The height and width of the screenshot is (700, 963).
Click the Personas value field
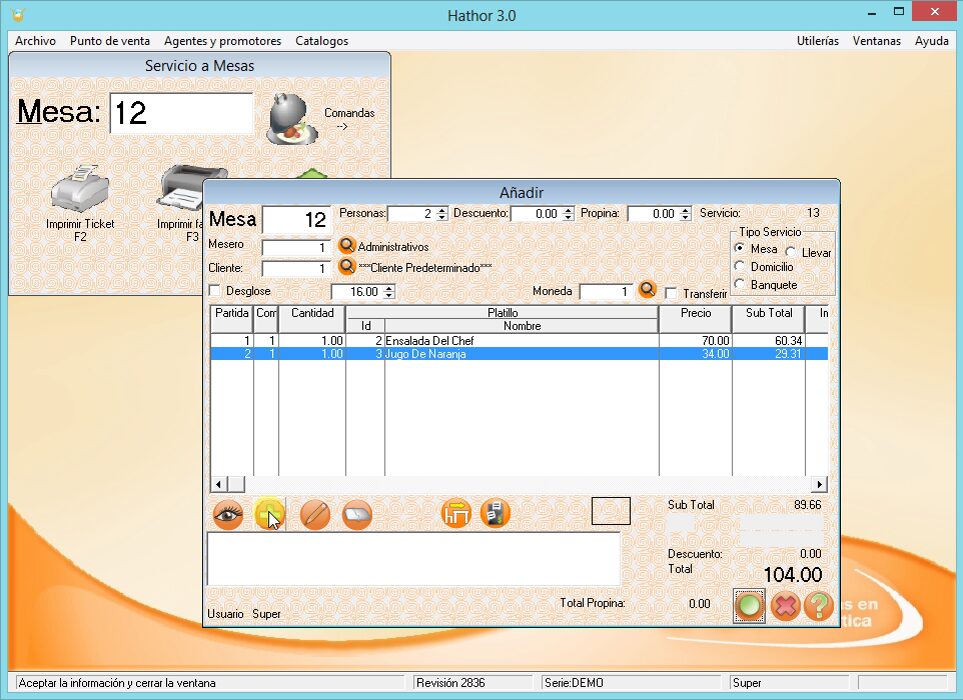411,214
